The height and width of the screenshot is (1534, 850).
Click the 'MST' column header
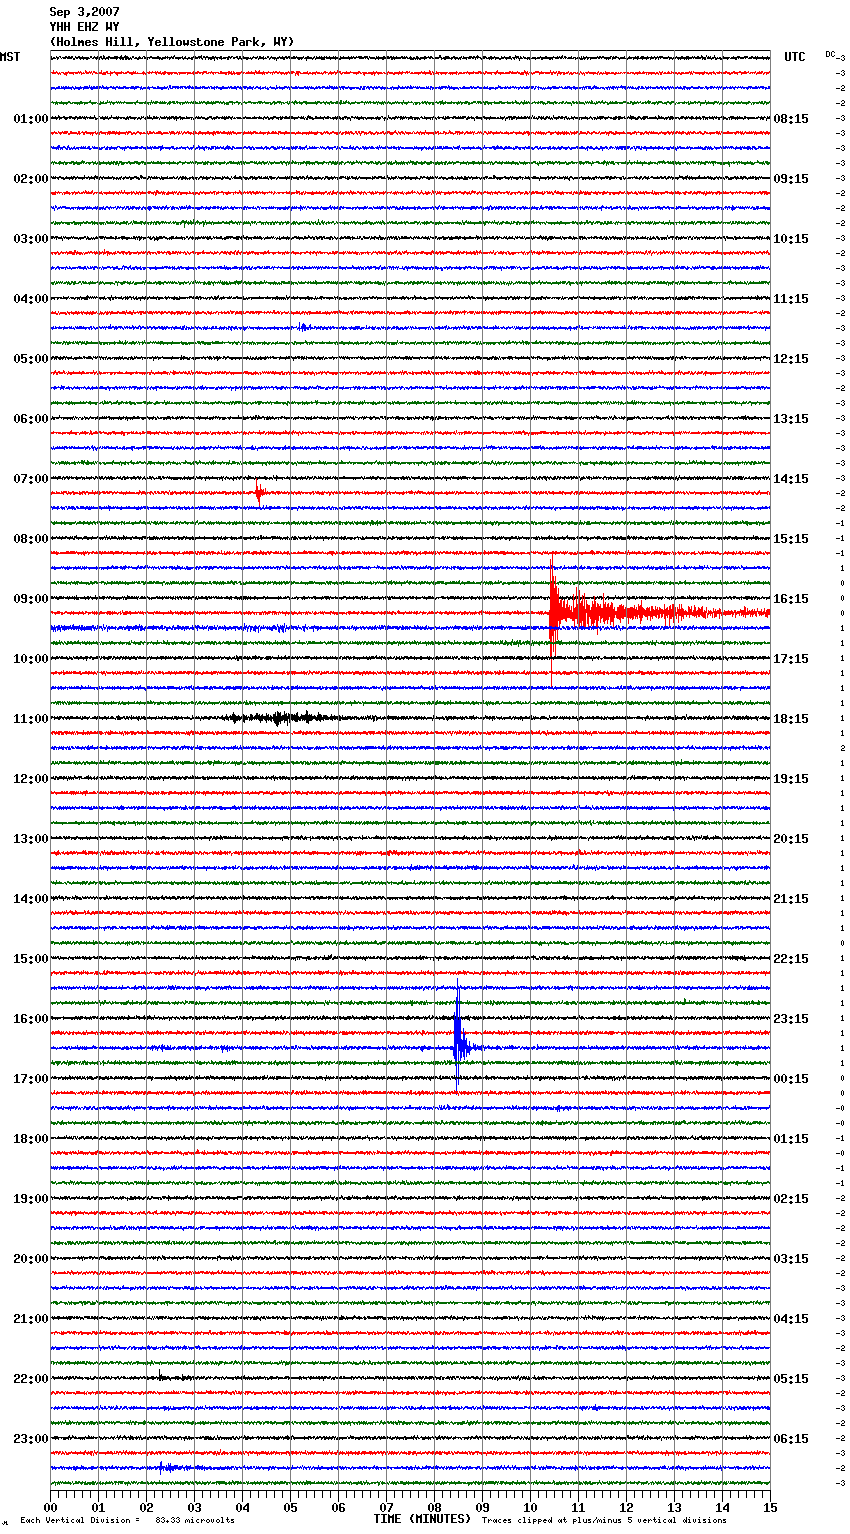click(10, 57)
